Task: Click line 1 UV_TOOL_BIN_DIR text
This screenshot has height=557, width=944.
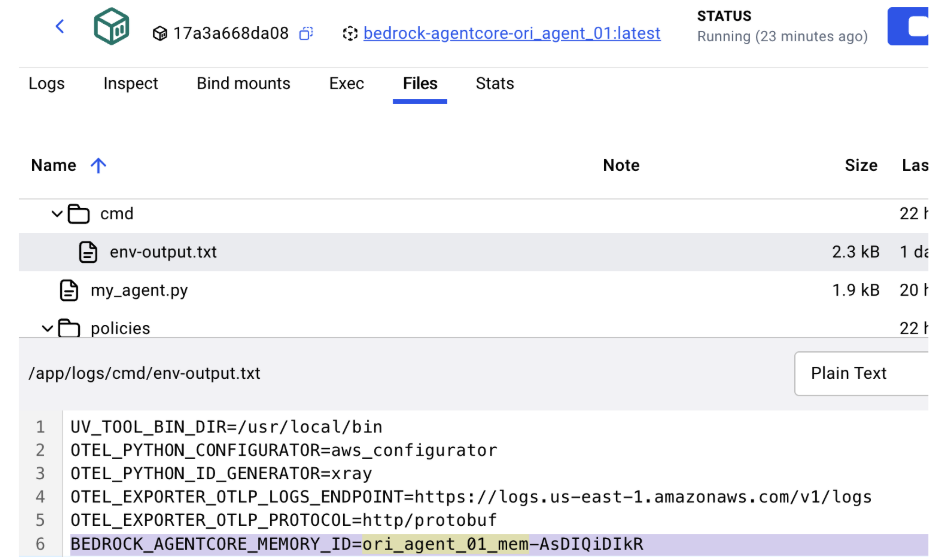Action: point(226,427)
